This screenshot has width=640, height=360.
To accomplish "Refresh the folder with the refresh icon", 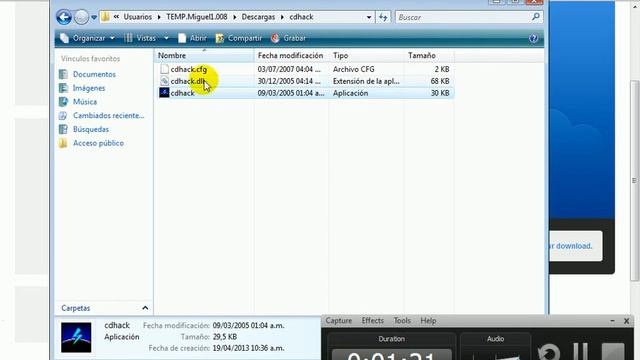I will pyautogui.click(x=383, y=17).
